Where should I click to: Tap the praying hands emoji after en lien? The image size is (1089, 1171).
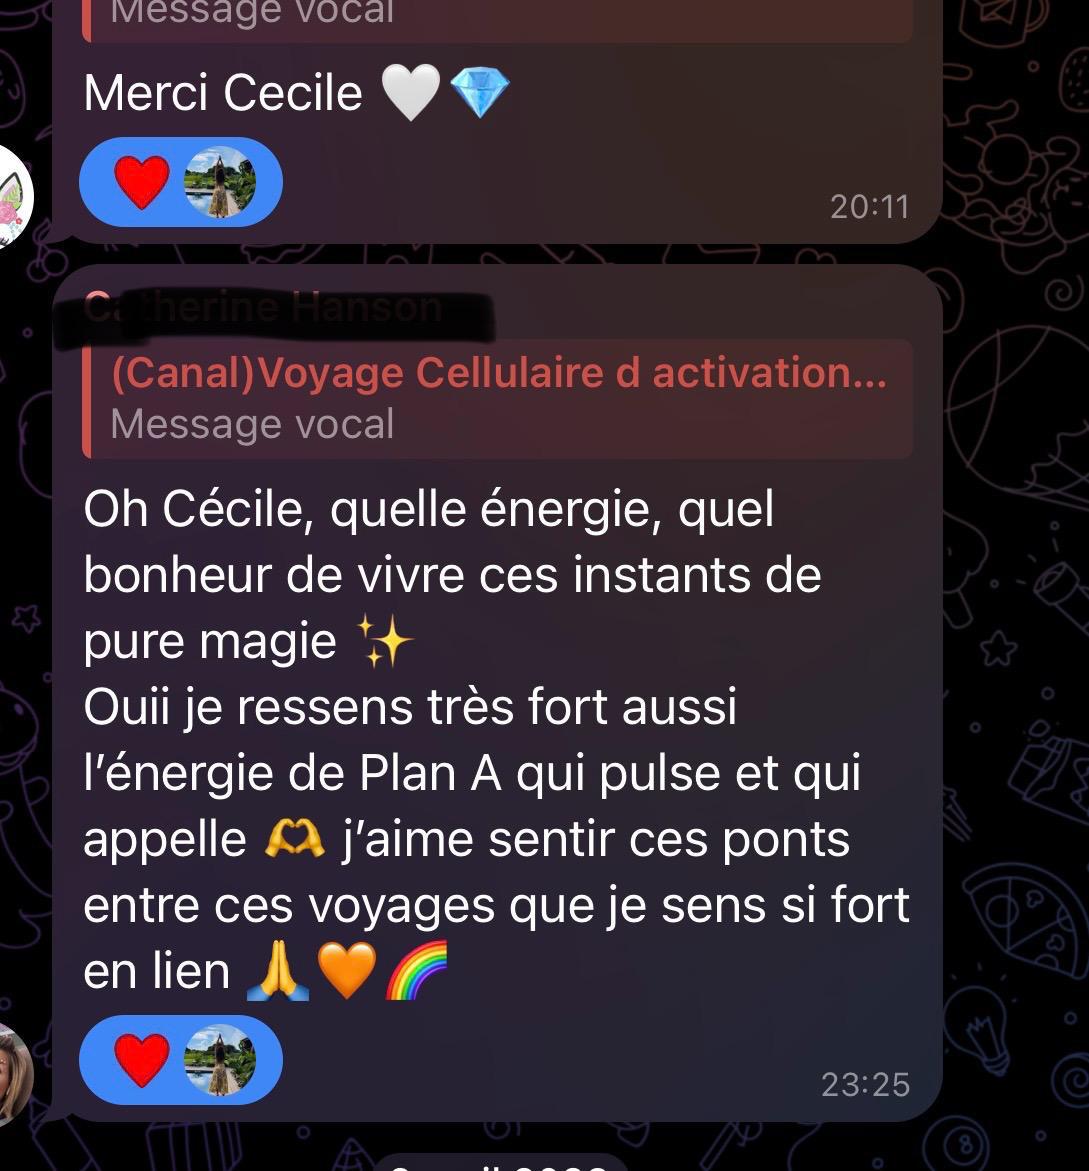point(278,971)
